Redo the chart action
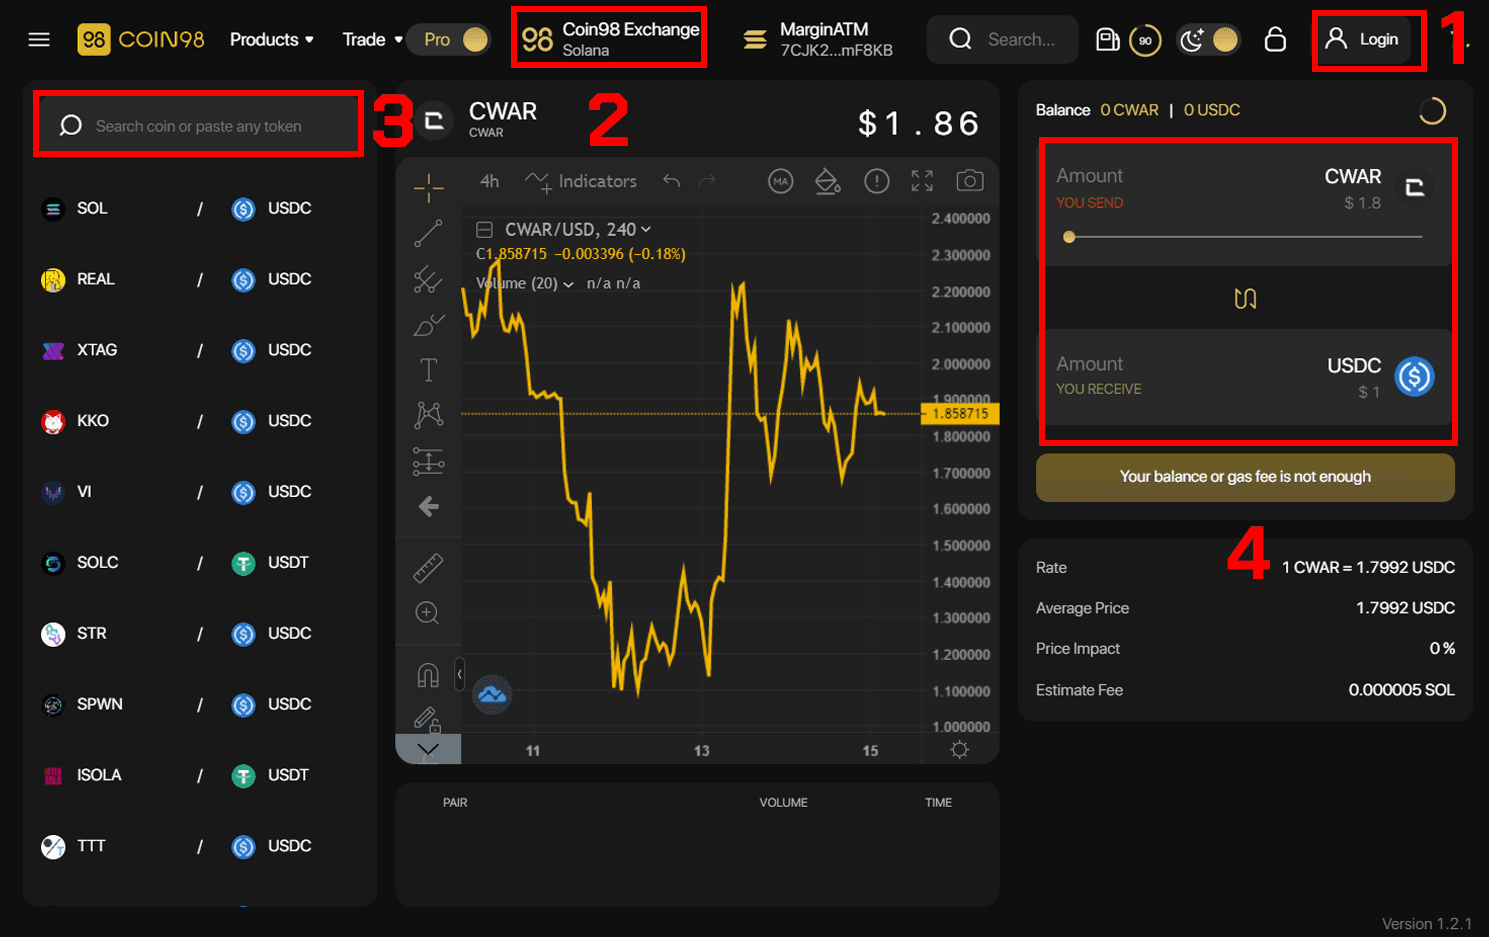 (x=707, y=181)
